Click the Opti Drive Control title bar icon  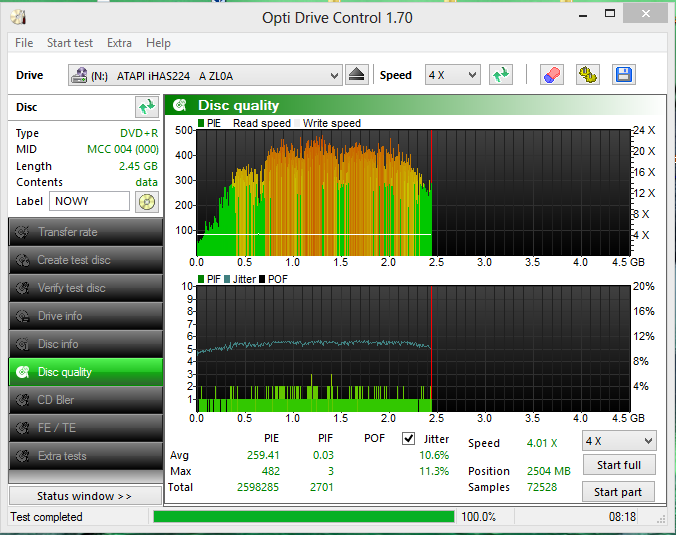pyautogui.click(x=19, y=17)
